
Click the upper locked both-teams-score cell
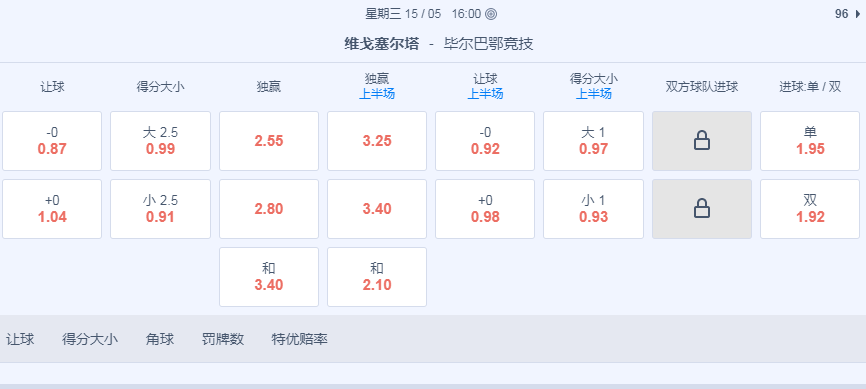[x=701, y=141]
